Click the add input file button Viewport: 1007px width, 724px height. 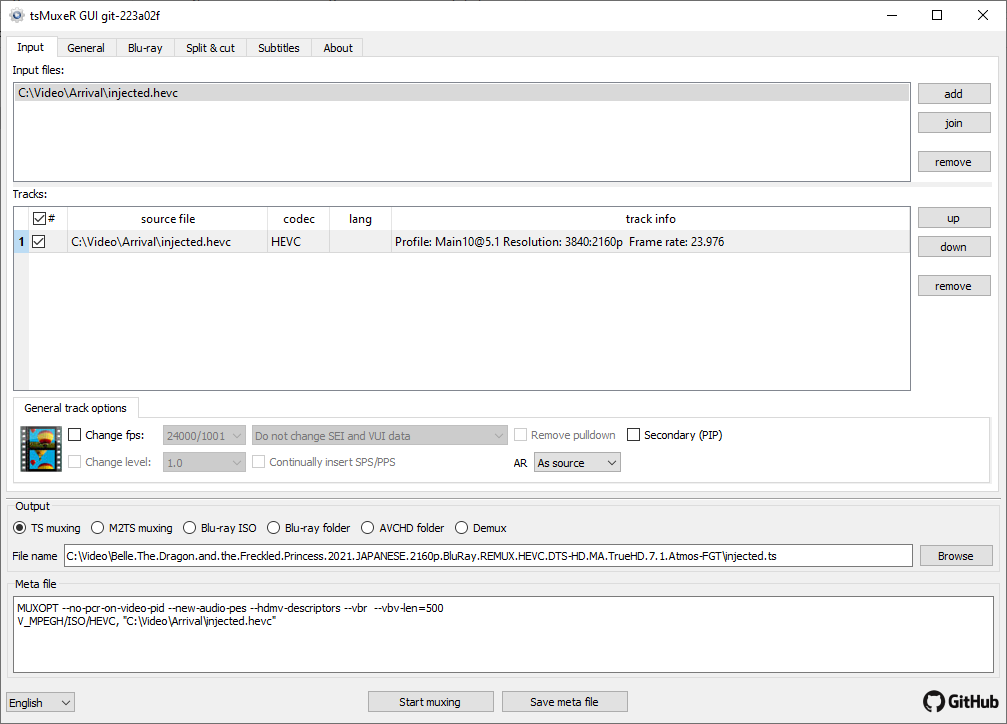coord(954,94)
